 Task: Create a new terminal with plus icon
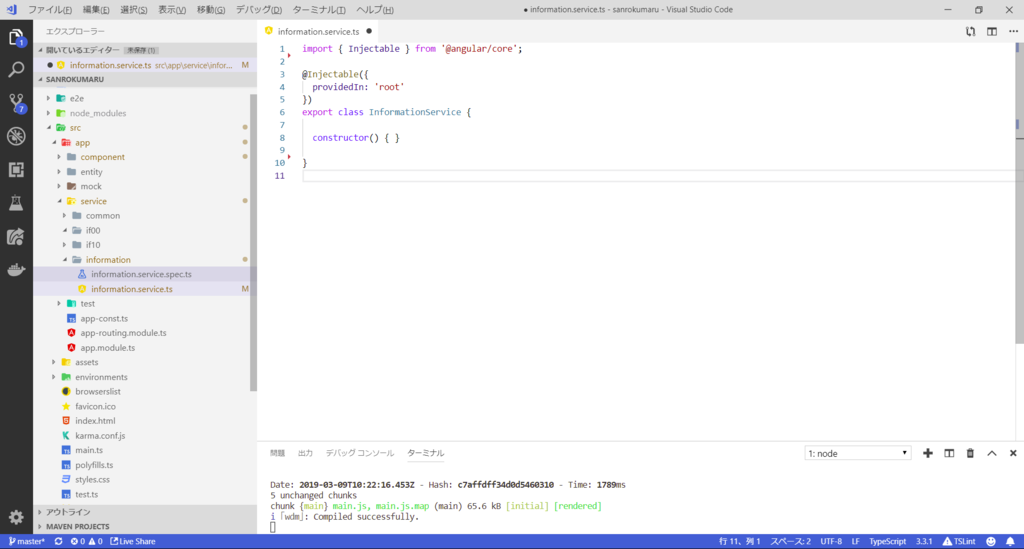pos(927,453)
